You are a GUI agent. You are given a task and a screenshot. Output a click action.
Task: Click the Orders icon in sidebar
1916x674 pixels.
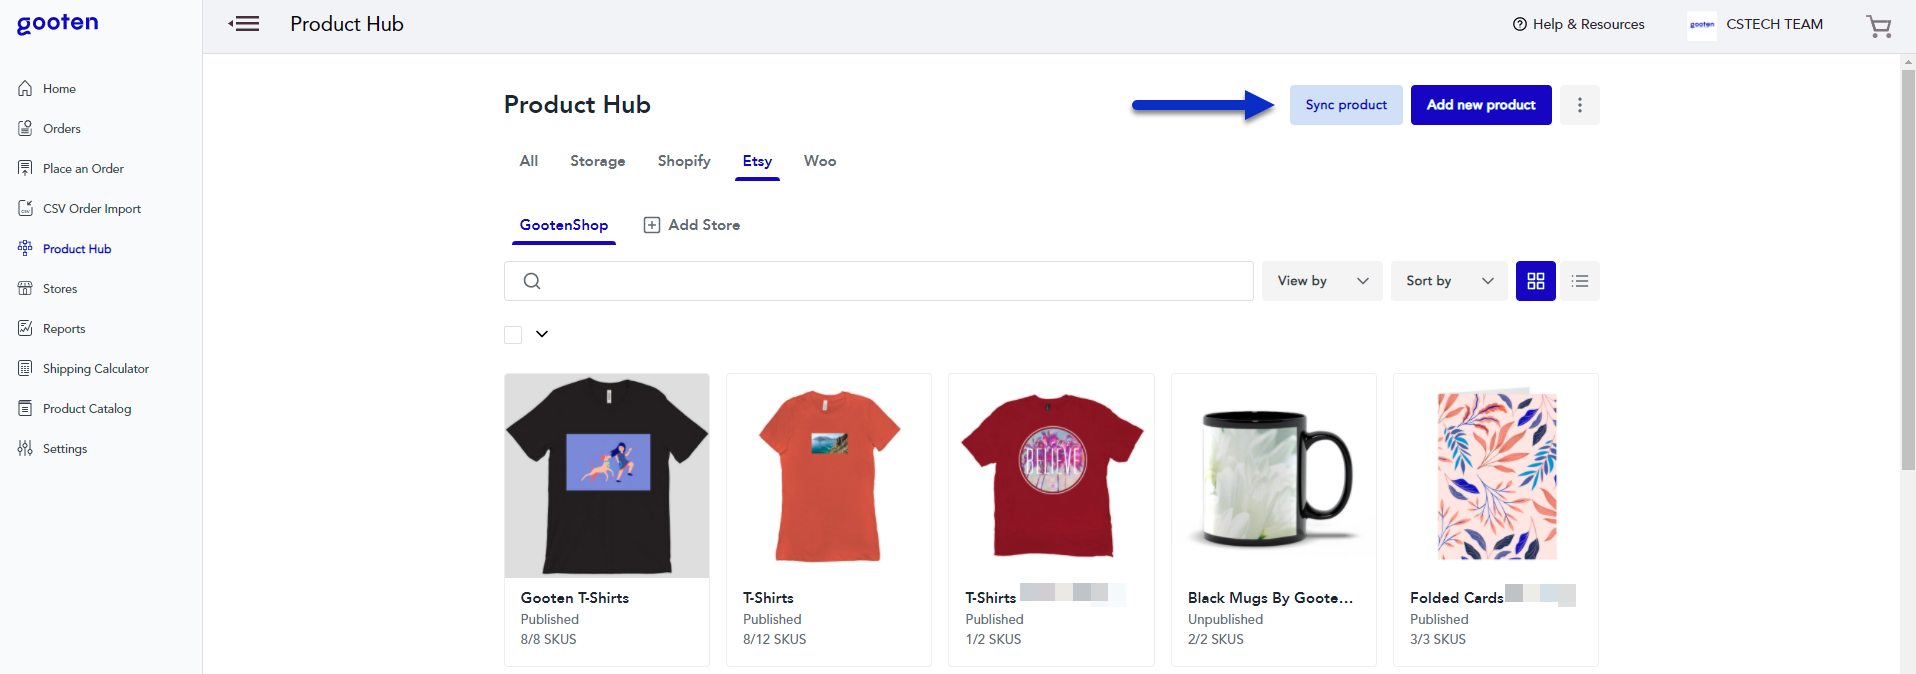(x=25, y=128)
